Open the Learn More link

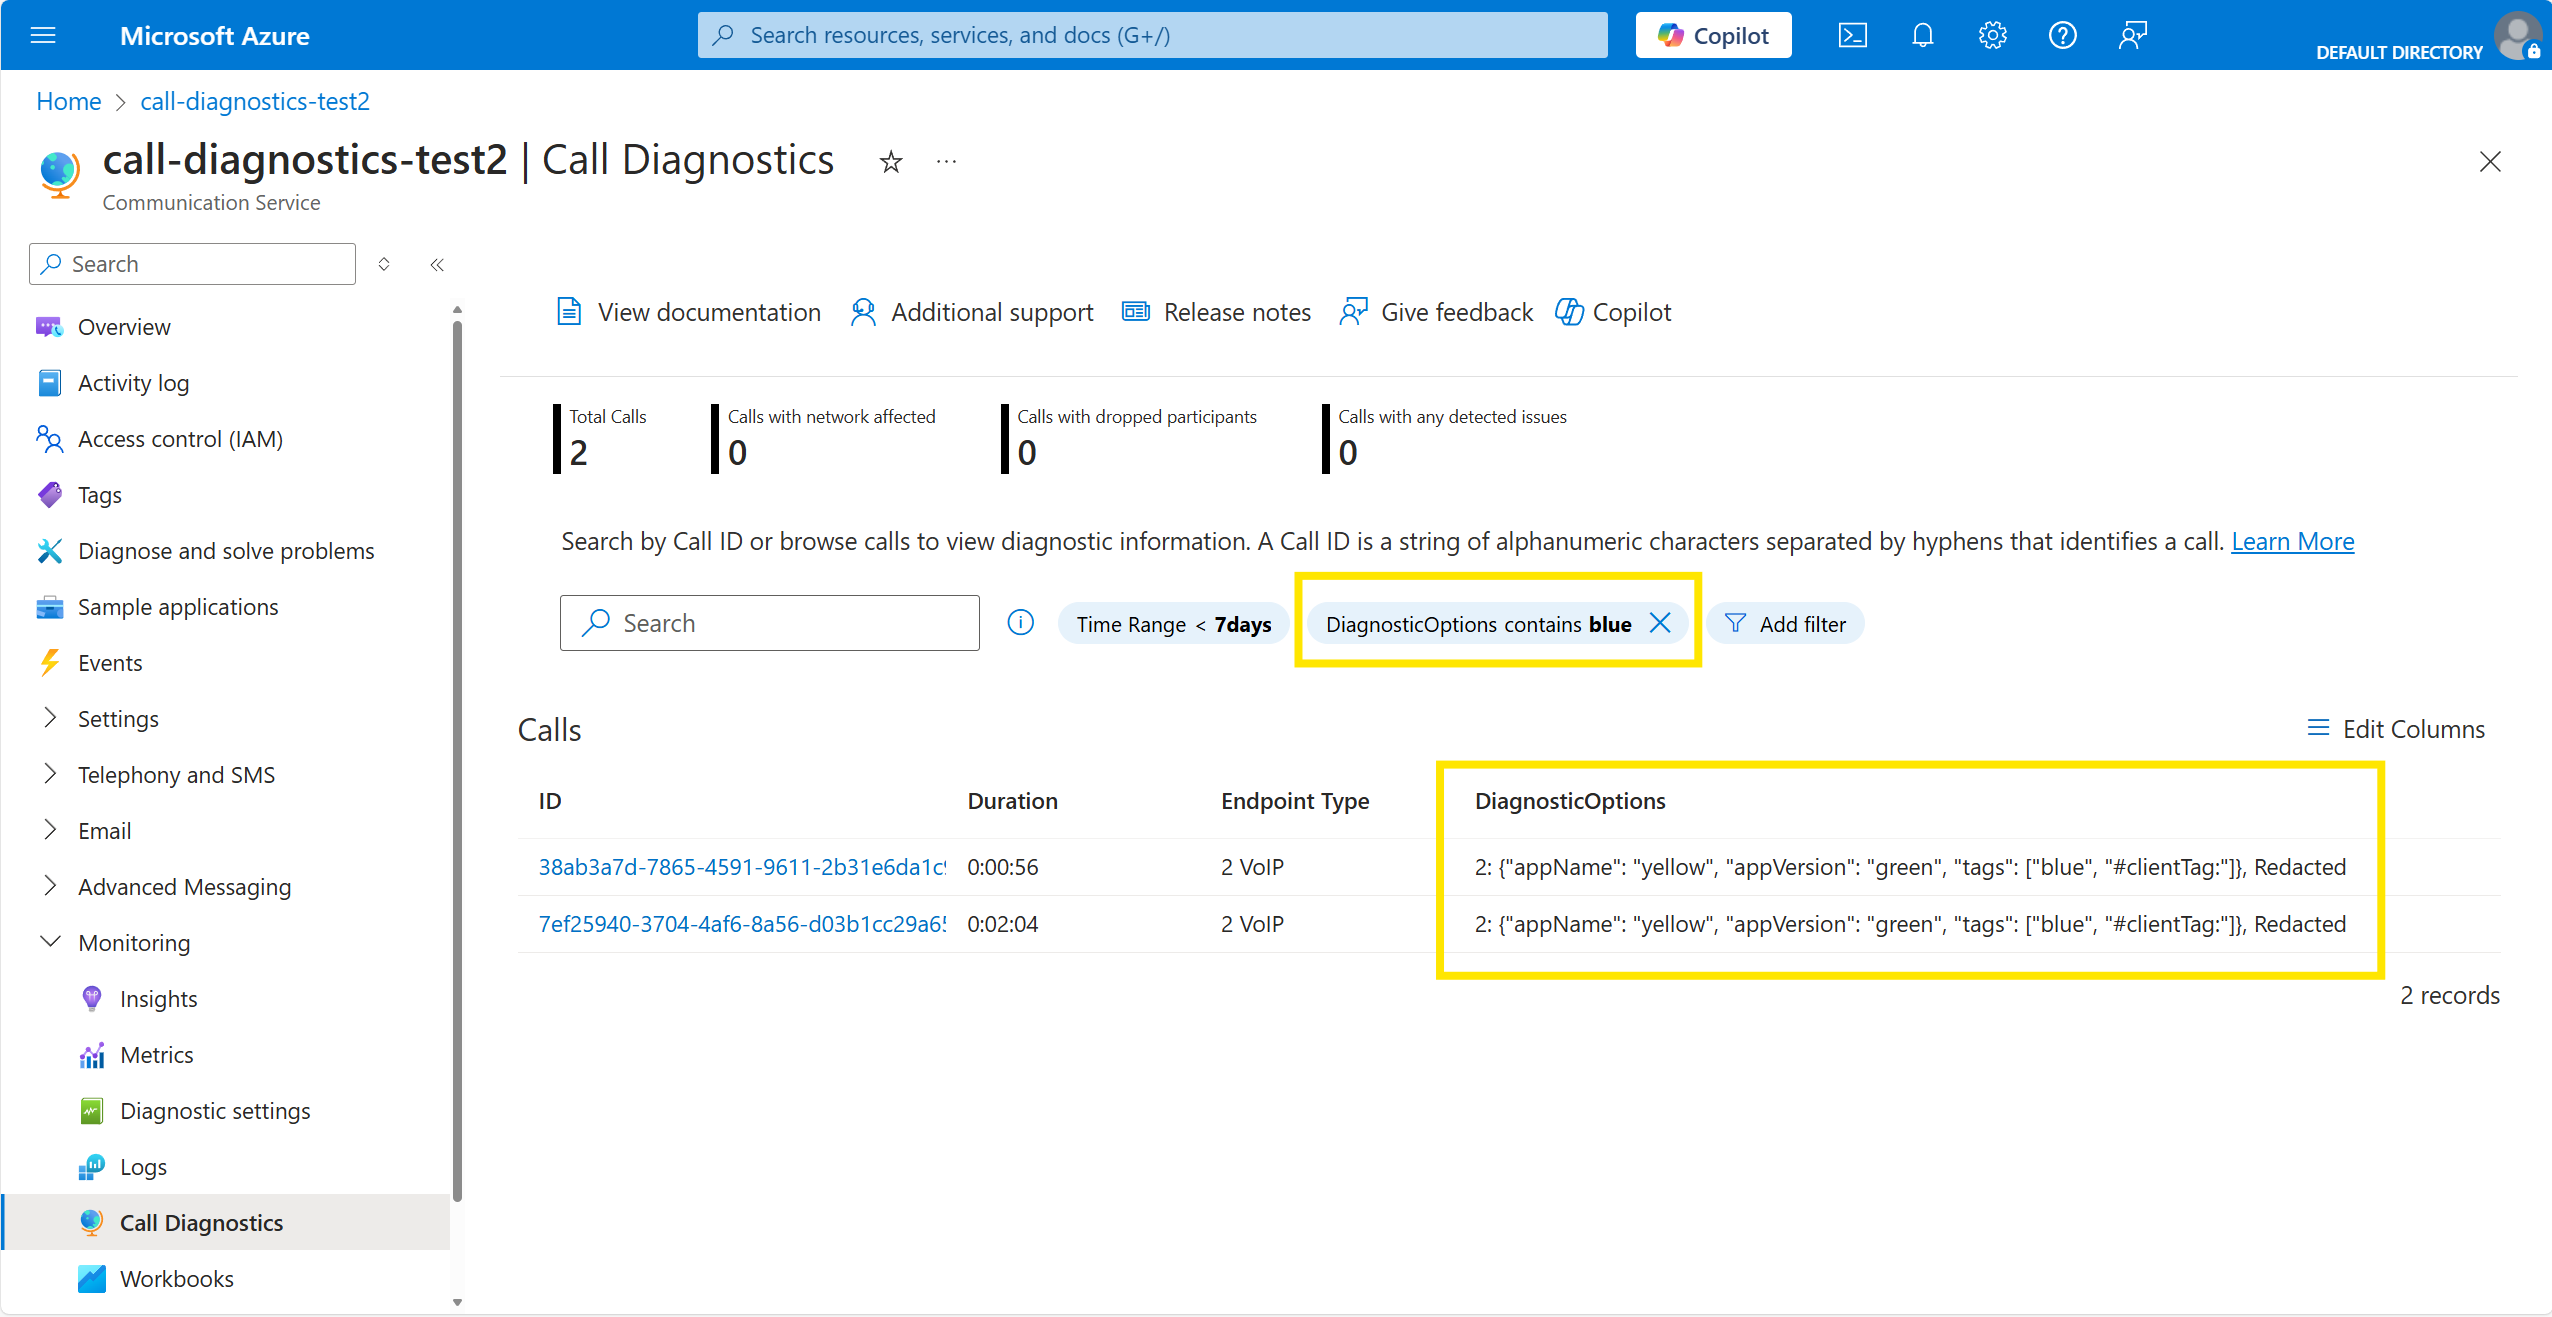point(2292,541)
